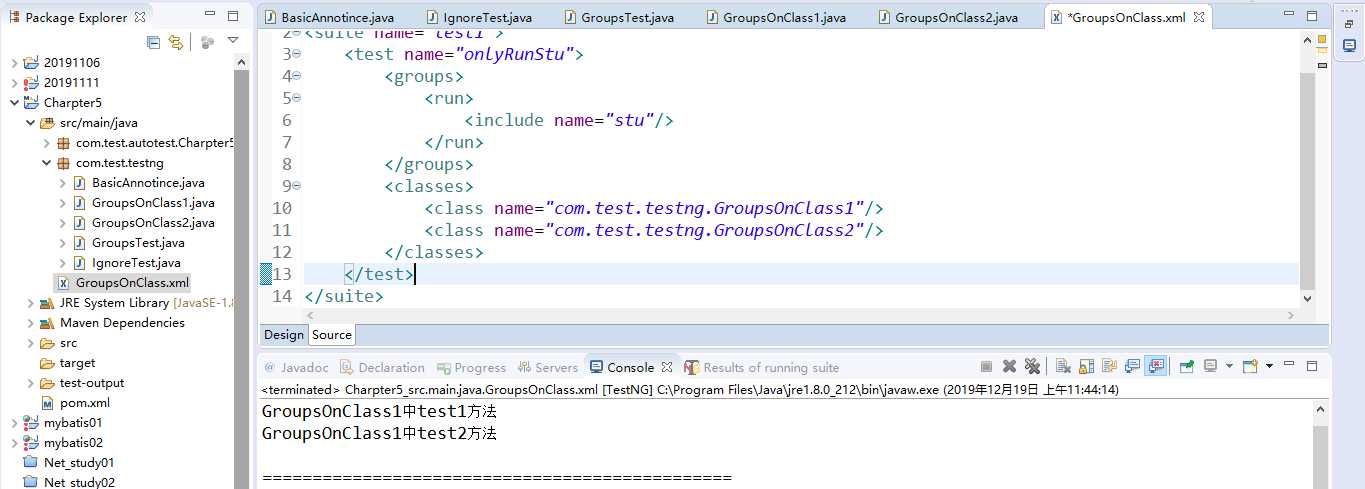Toggle show console on standard error change
1365x489 pixels.
coord(1156,367)
